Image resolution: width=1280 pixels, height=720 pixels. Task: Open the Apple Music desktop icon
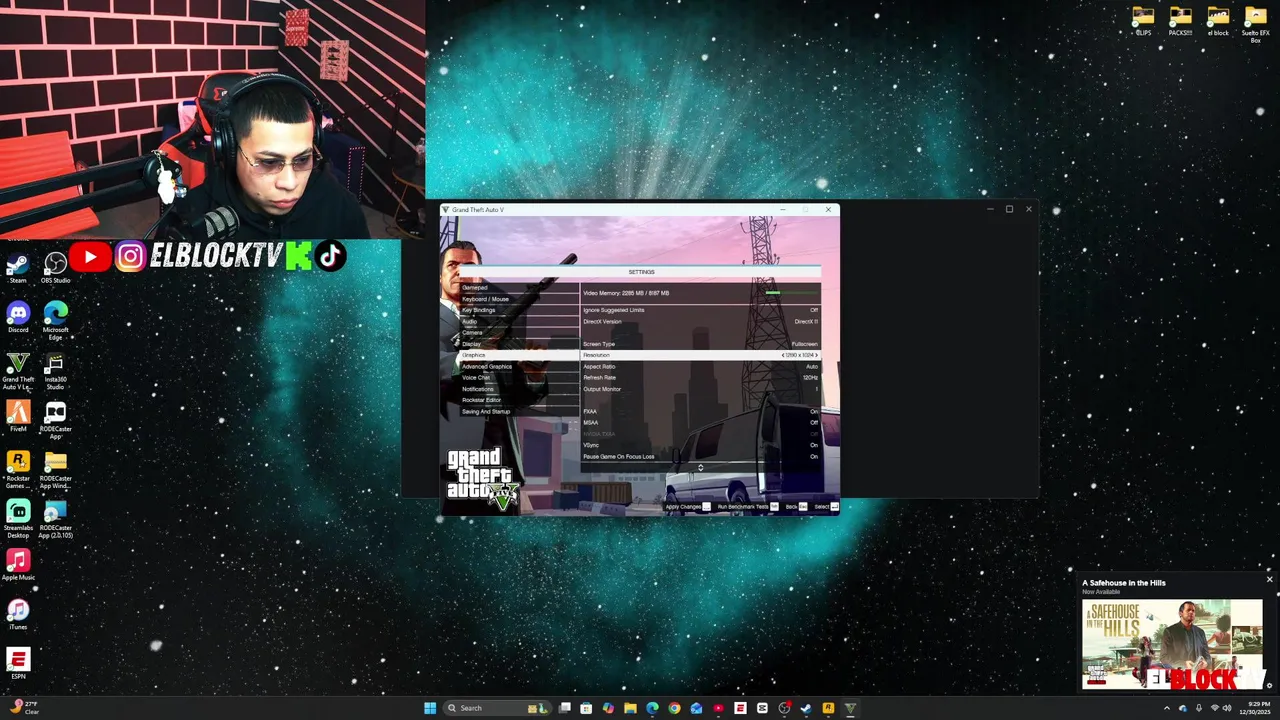click(18, 565)
